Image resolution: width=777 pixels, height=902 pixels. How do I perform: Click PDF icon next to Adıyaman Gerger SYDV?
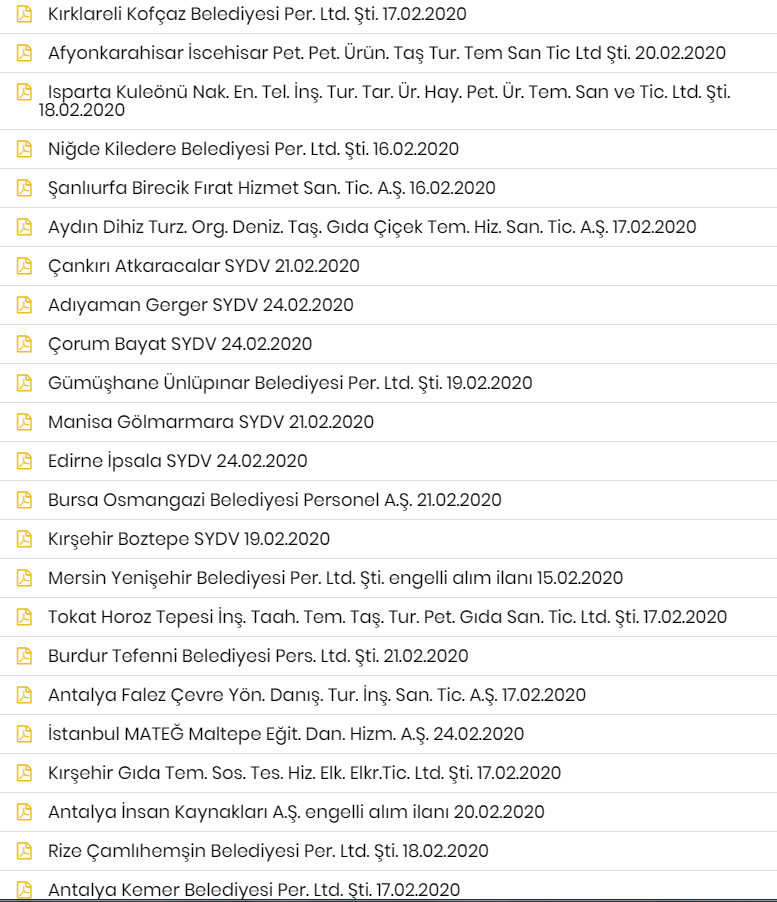pyautogui.click(x=24, y=305)
